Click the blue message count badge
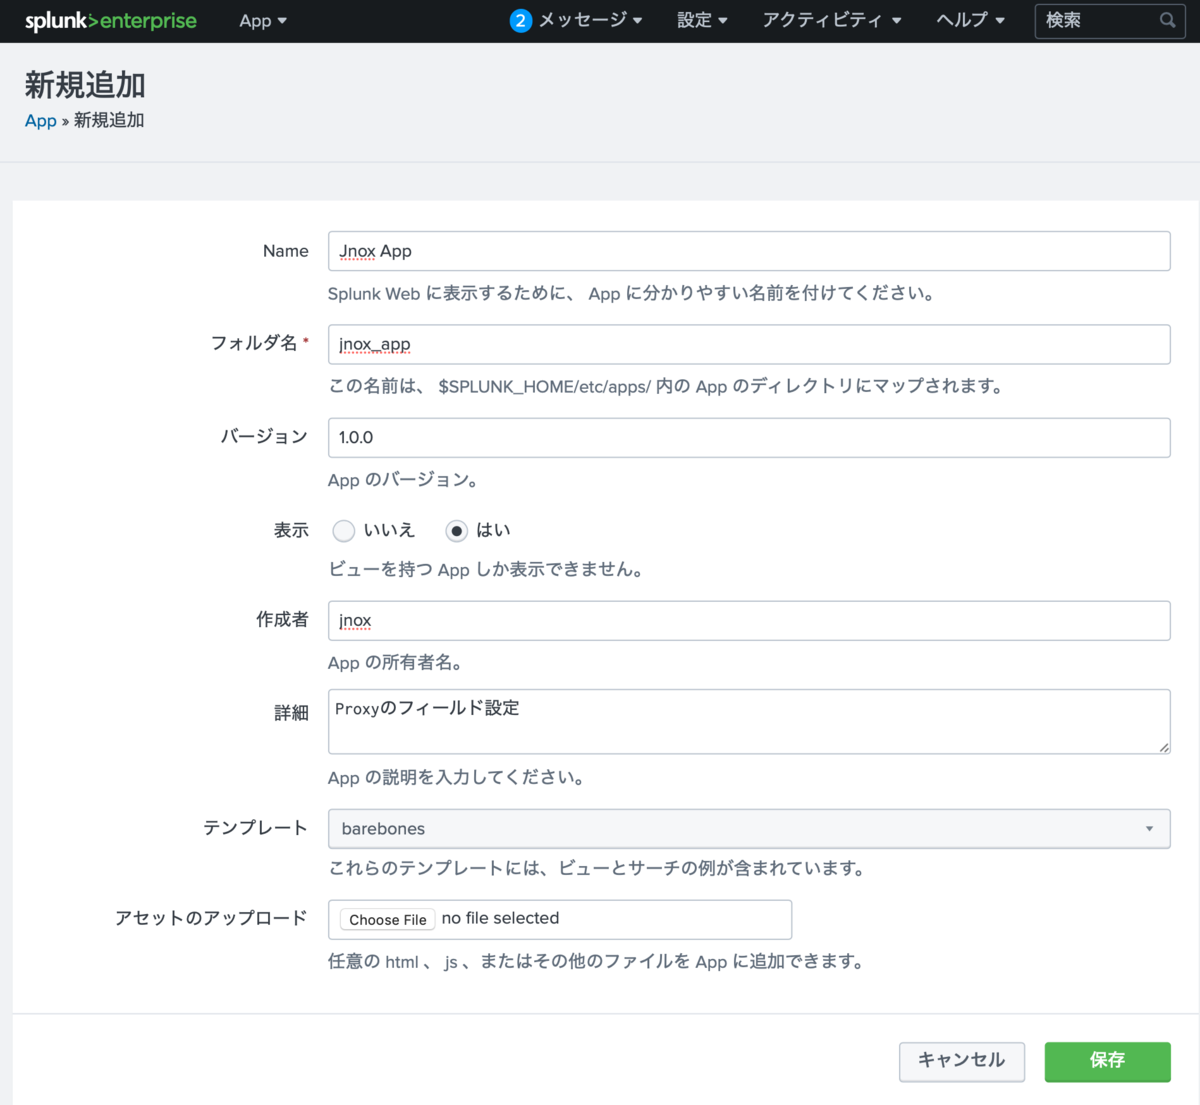Screen dimensions: 1200x1105 [520, 20]
